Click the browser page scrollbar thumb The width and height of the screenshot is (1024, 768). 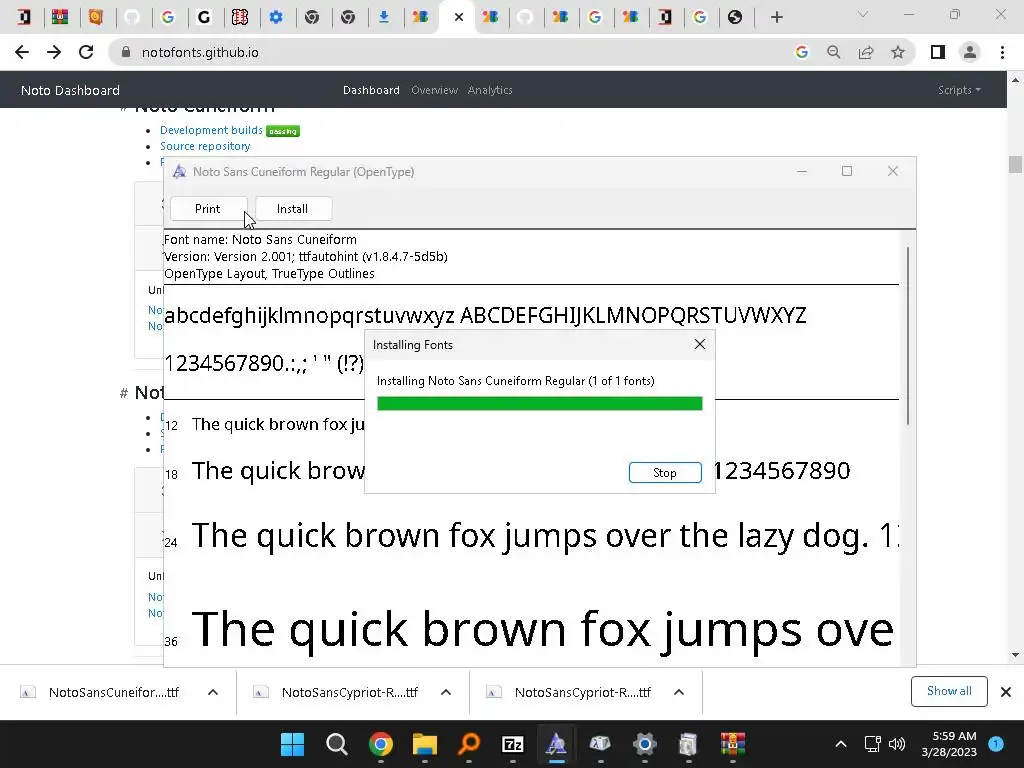click(1015, 164)
